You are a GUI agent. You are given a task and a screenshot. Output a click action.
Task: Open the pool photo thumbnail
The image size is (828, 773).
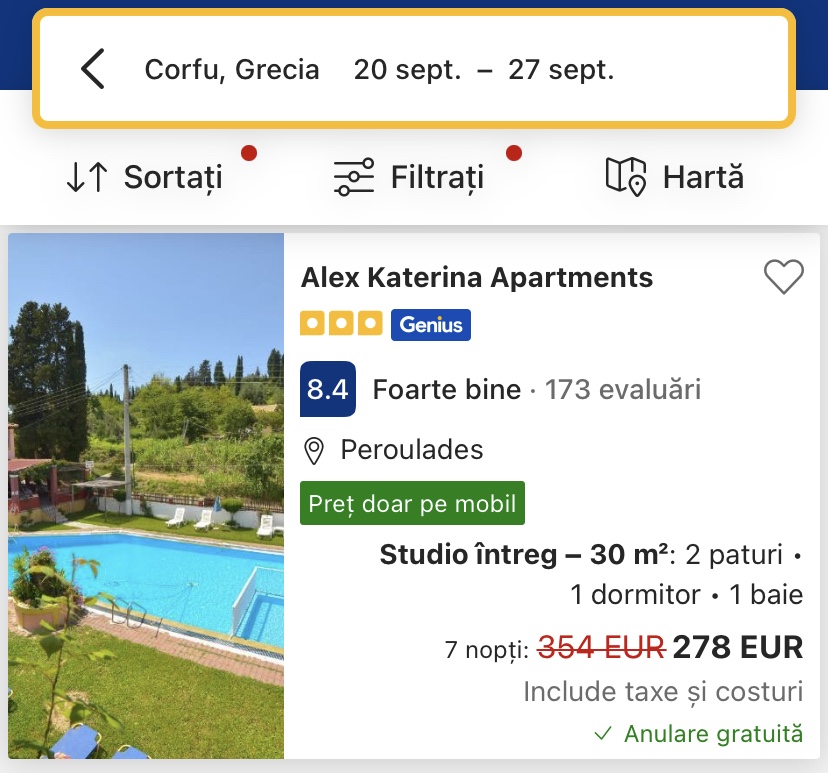tap(146, 496)
